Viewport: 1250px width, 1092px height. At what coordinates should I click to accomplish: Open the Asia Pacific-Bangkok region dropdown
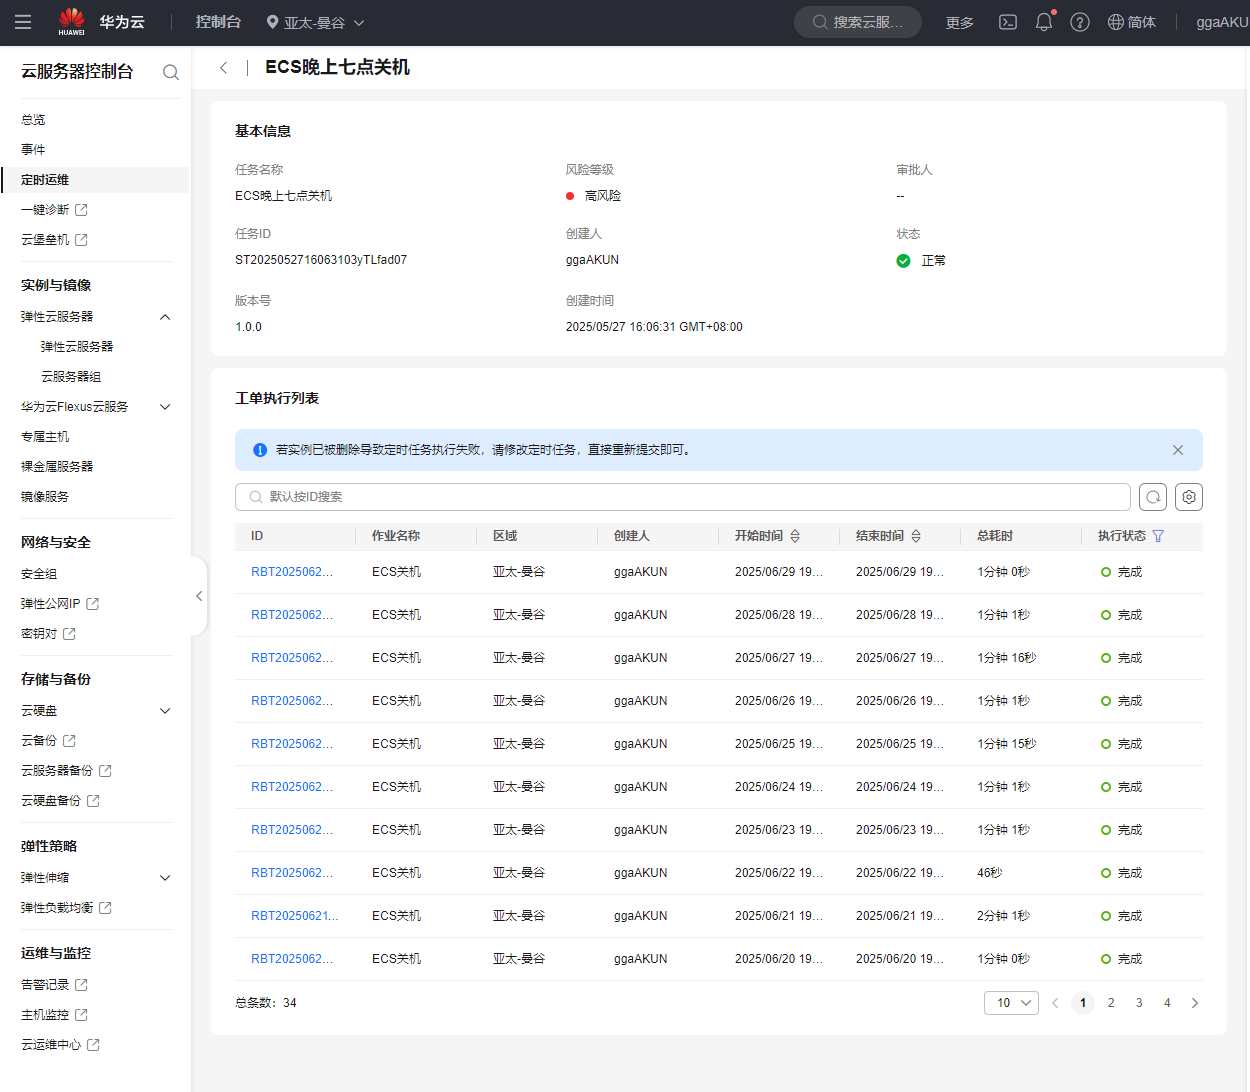click(315, 22)
